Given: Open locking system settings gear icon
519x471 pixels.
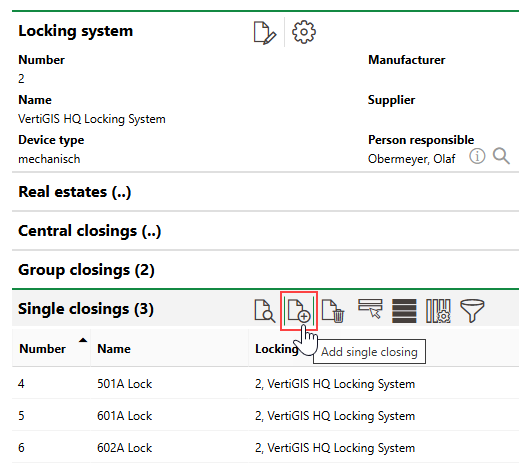Looking at the screenshot, I should tap(304, 32).
